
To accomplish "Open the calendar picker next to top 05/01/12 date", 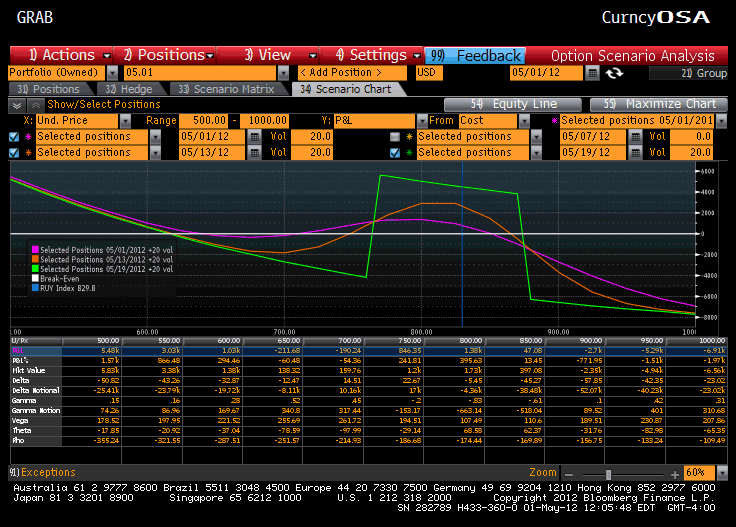I will pyautogui.click(x=593, y=73).
